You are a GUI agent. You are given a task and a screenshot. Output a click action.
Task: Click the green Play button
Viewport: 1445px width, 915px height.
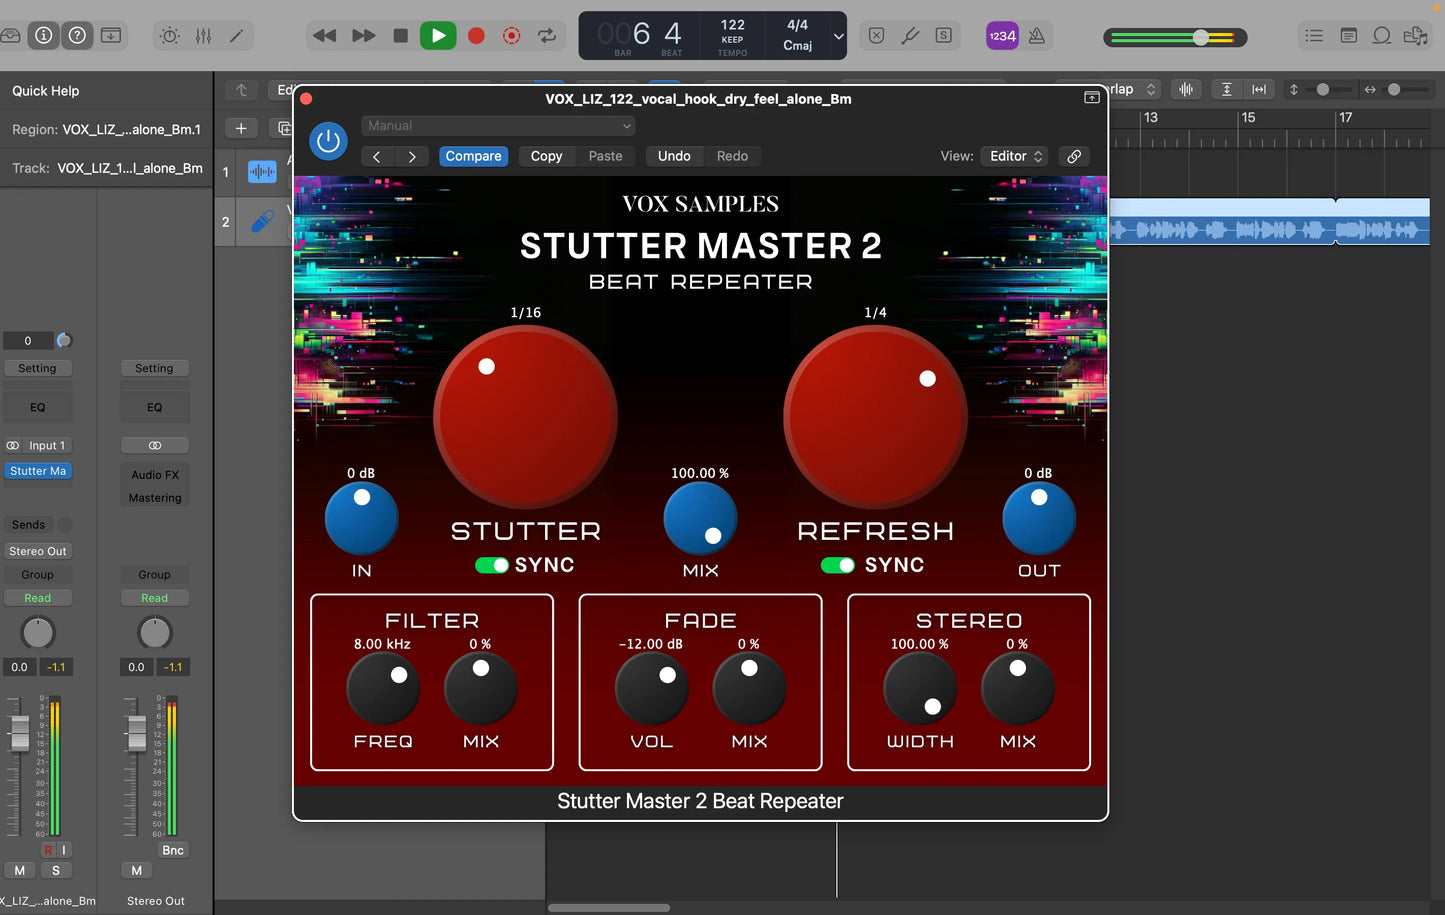(x=438, y=36)
